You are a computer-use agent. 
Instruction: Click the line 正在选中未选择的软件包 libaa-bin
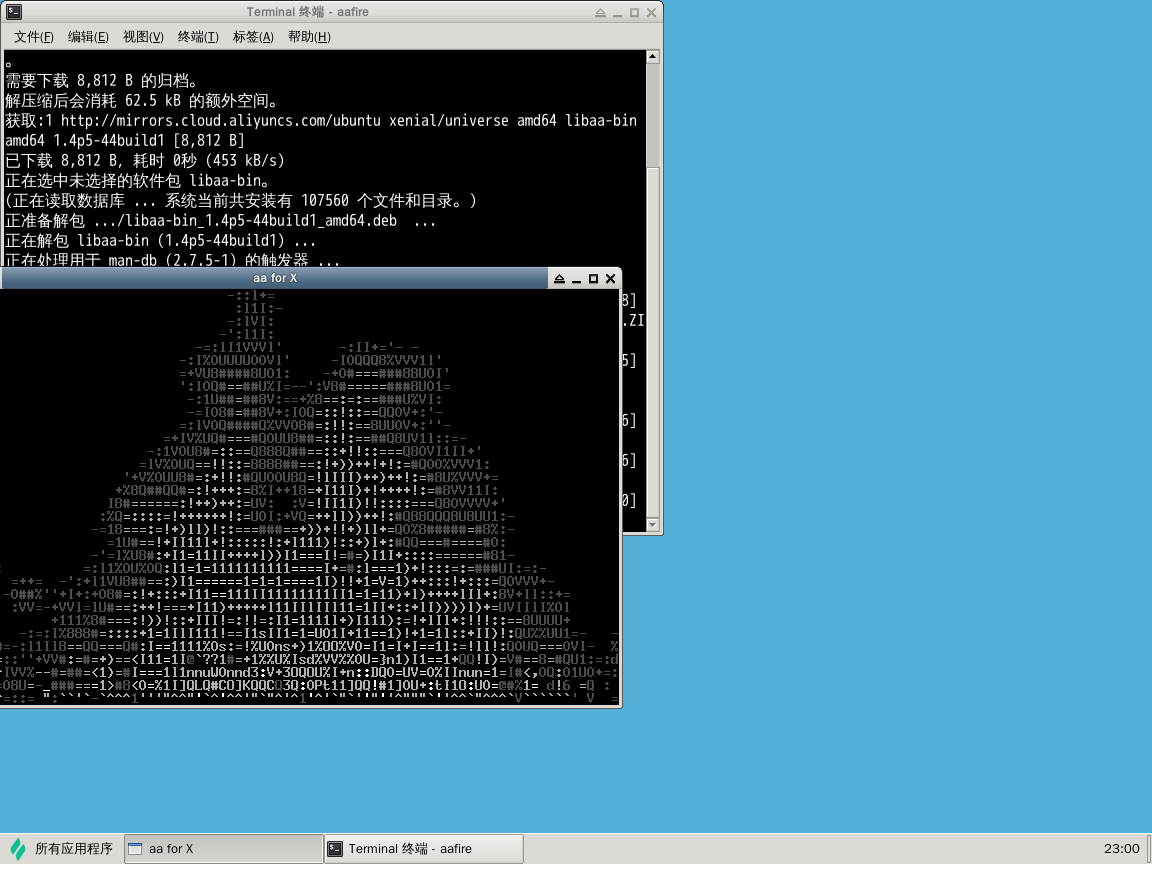137,181
